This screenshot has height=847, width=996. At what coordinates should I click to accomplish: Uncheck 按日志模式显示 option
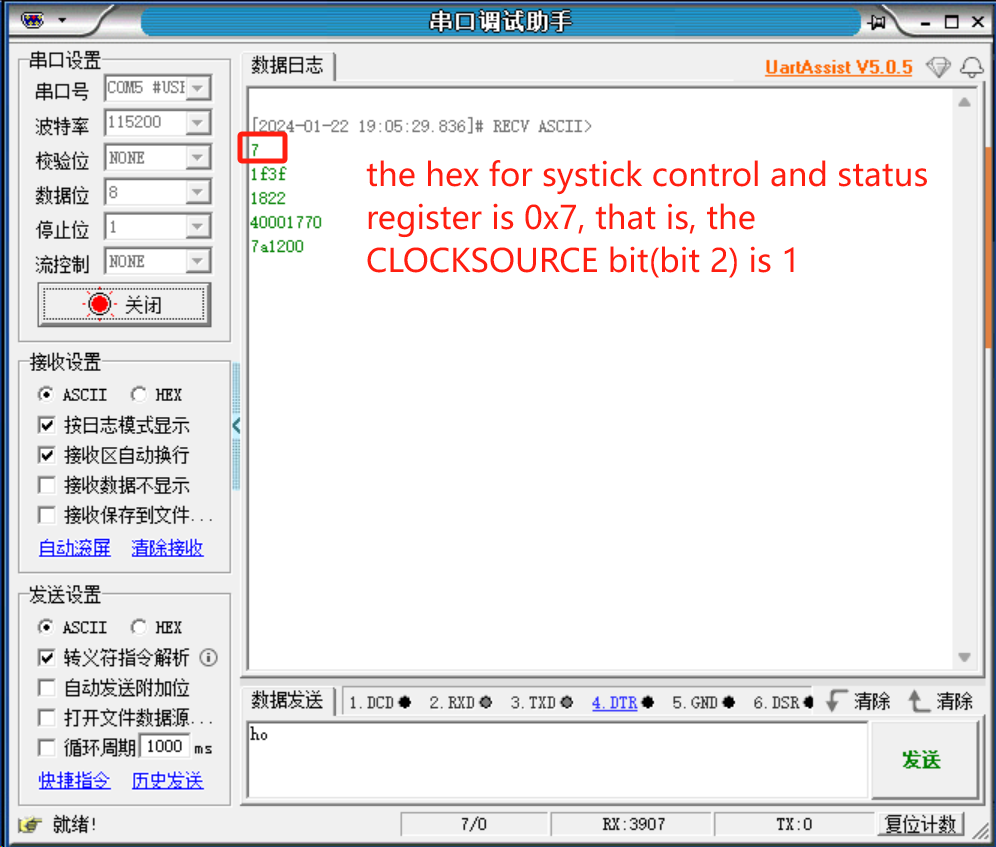47,425
